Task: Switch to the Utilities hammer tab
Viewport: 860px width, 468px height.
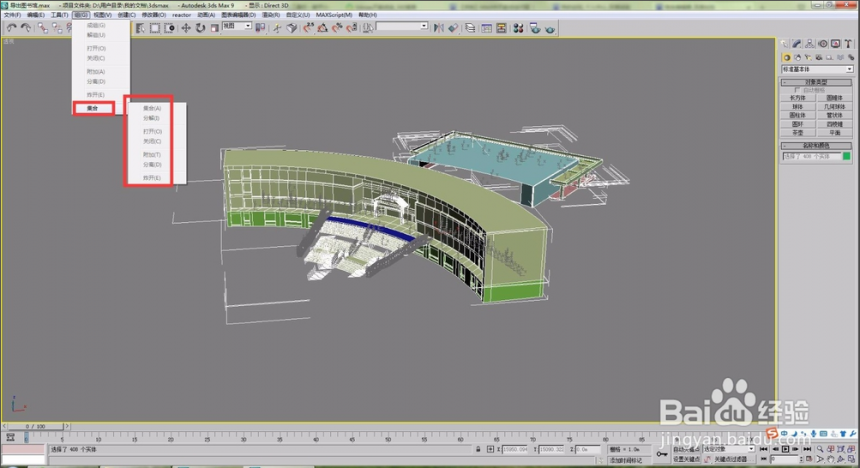Action: 848,43
